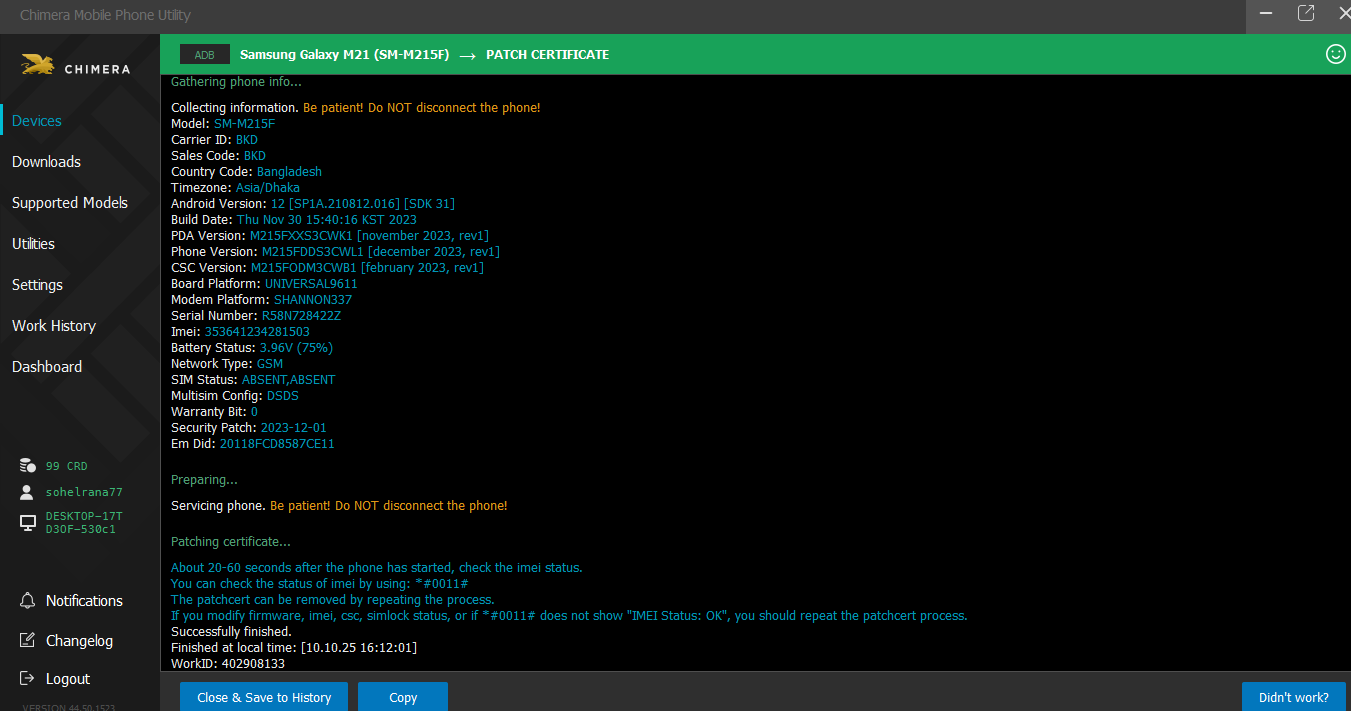This screenshot has width=1351, height=711.
Task: Click the user profile icon
Action: click(28, 492)
